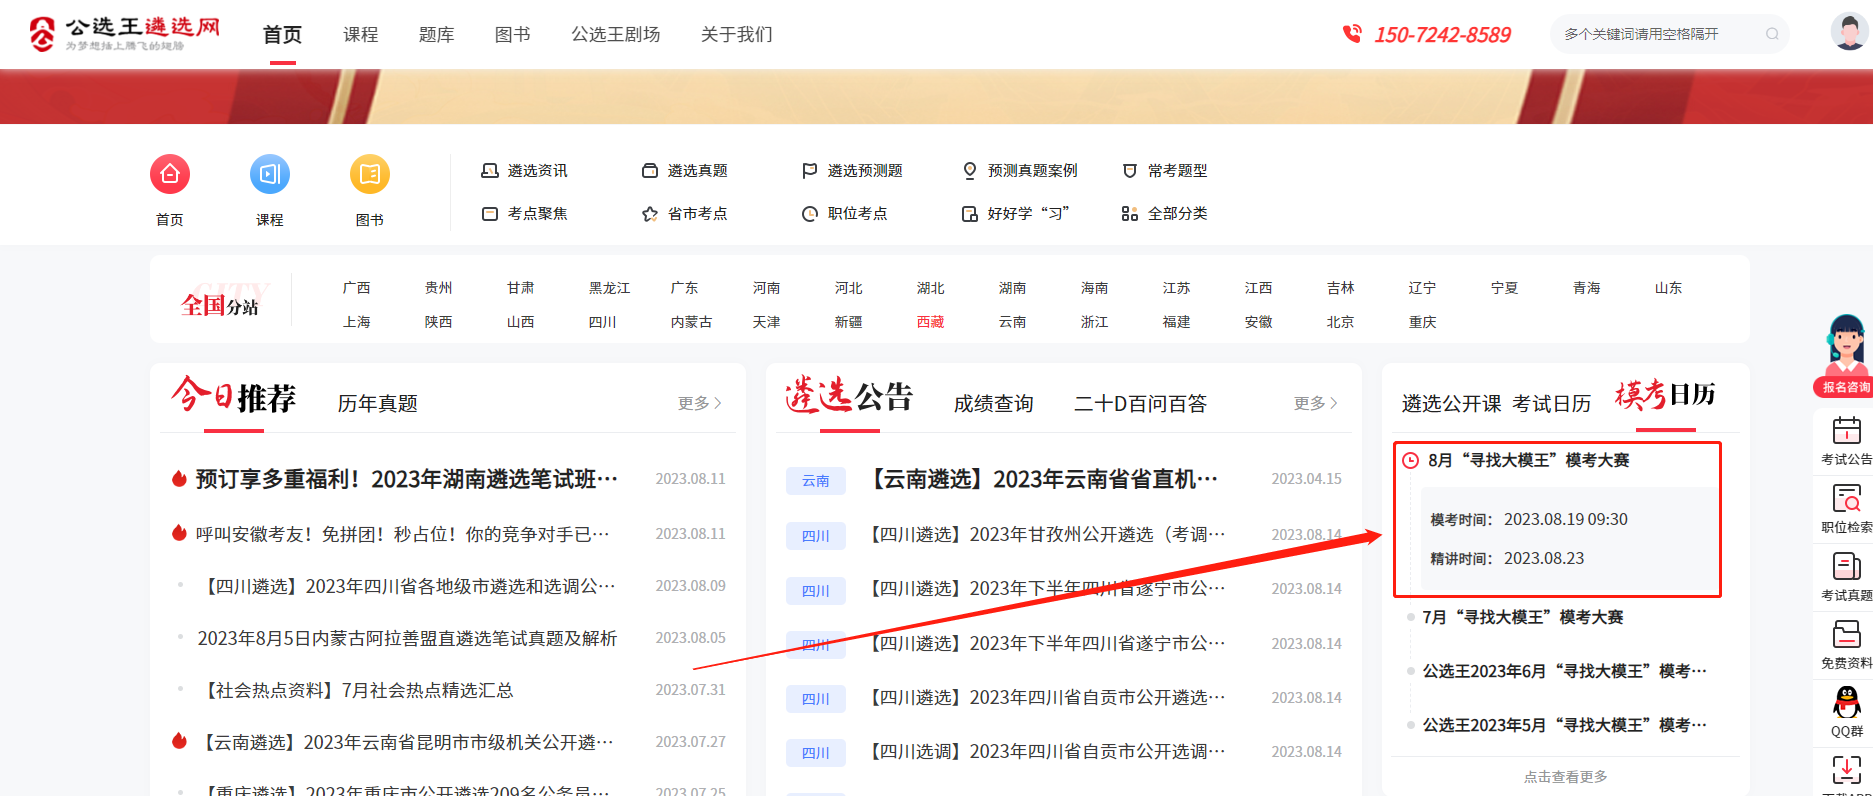
Task: Open 7月“寻找大模王”模考大赛 entry
Action: 1522,618
